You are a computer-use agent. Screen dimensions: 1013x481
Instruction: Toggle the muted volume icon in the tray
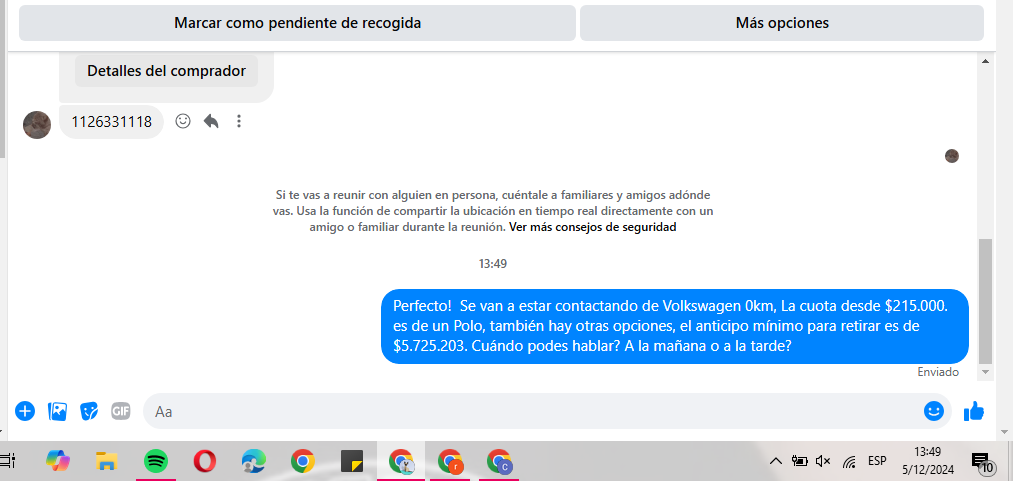[823, 461]
